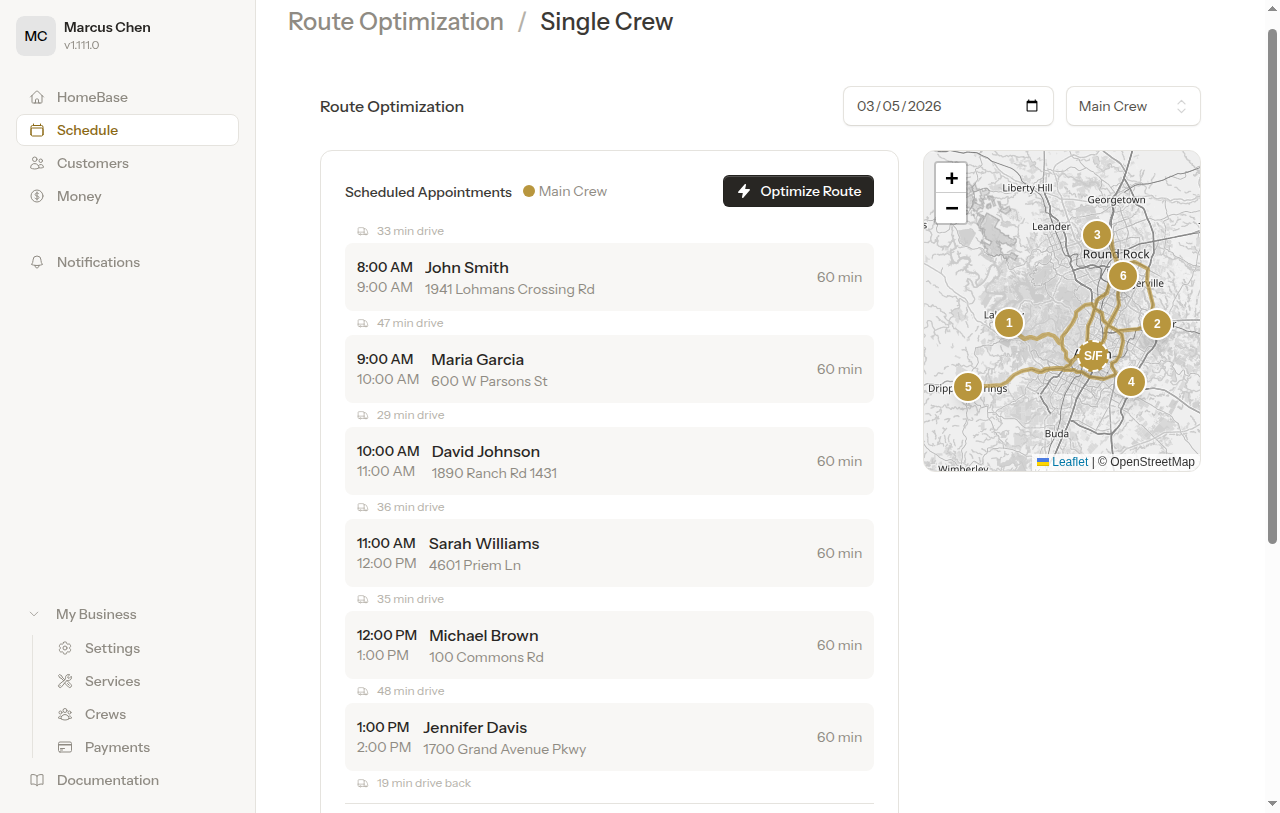
Task: Click the HomeBase house icon in the sidebar
Action: 37,96
